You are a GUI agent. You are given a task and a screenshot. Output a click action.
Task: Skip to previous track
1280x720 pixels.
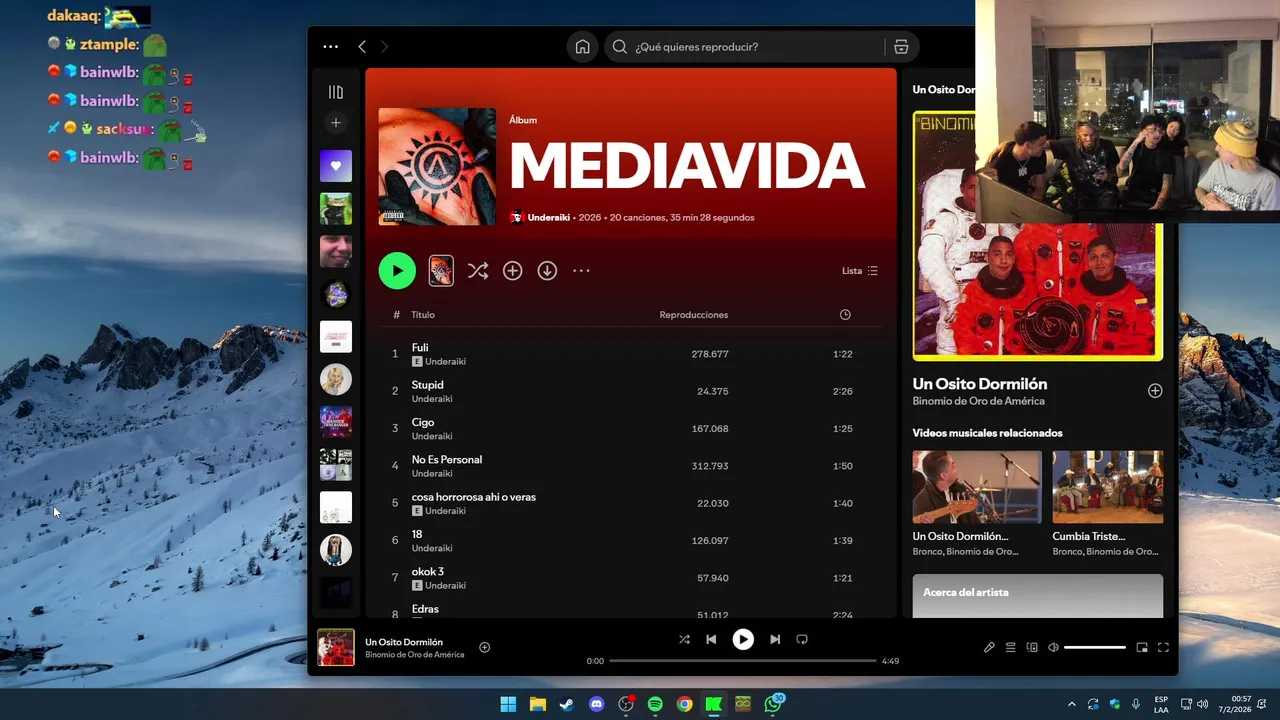(711, 639)
